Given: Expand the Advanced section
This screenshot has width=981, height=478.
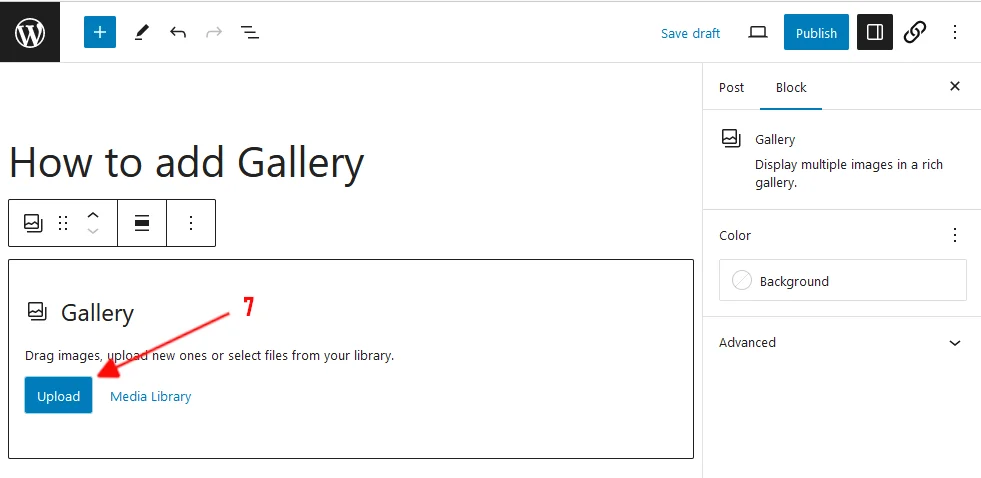Looking at the screenshot, I should [x=955, y=342].
